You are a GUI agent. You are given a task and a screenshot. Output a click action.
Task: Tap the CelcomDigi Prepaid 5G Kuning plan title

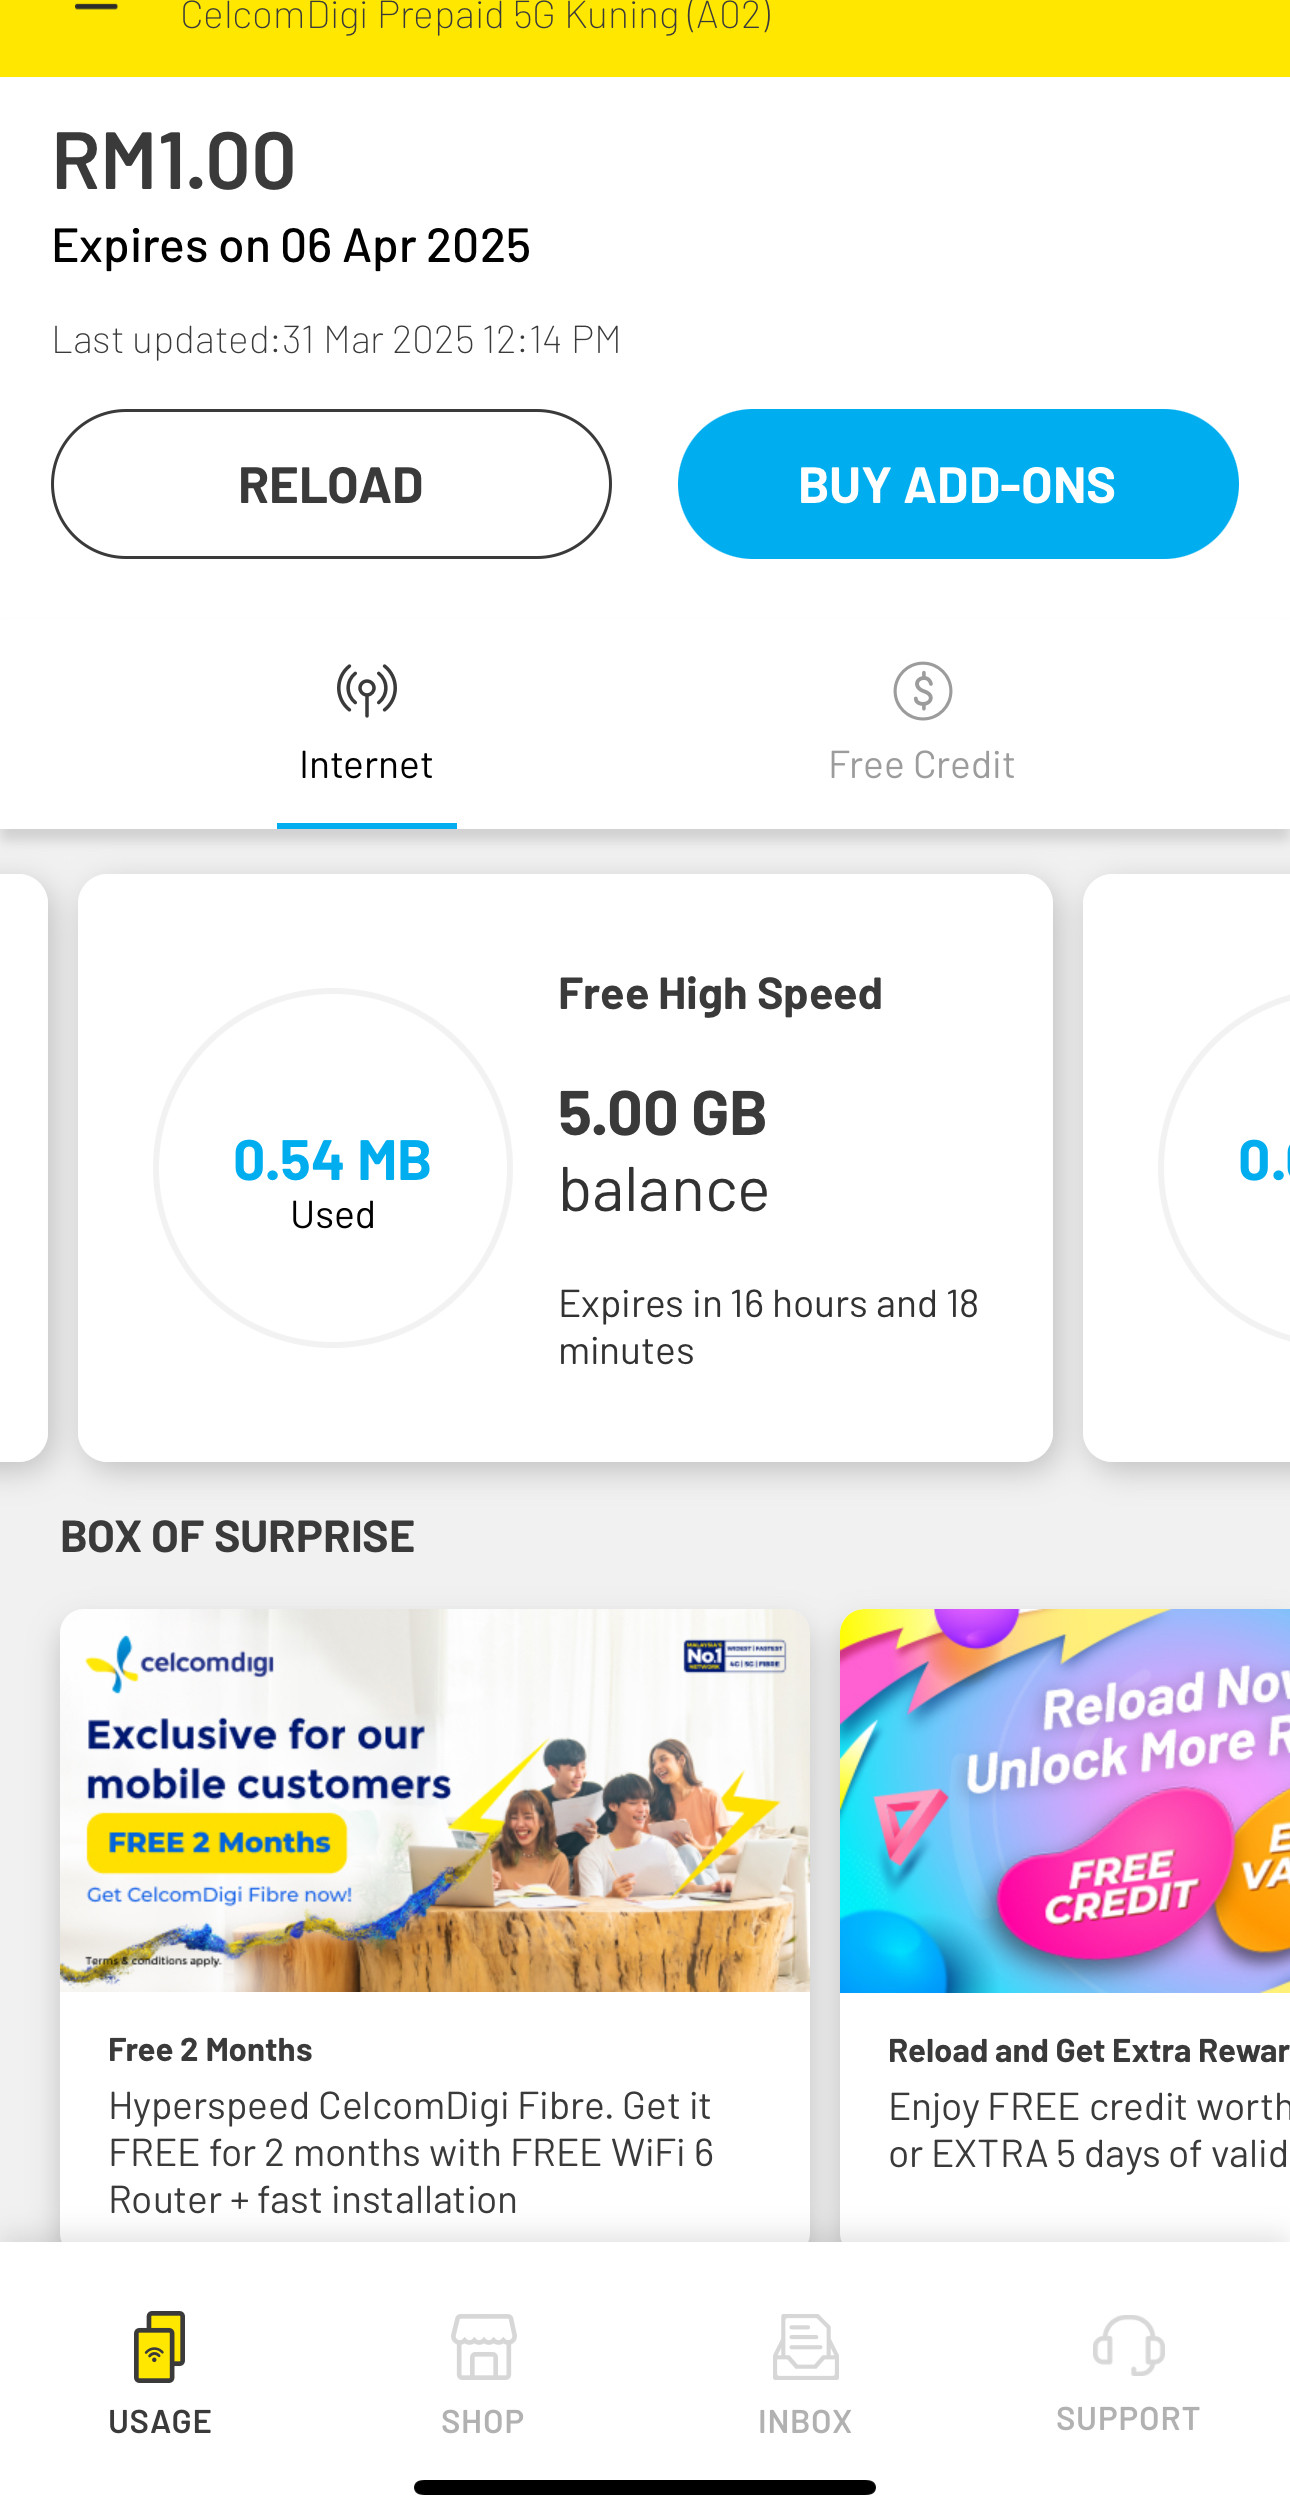click(x=476, y=18)
